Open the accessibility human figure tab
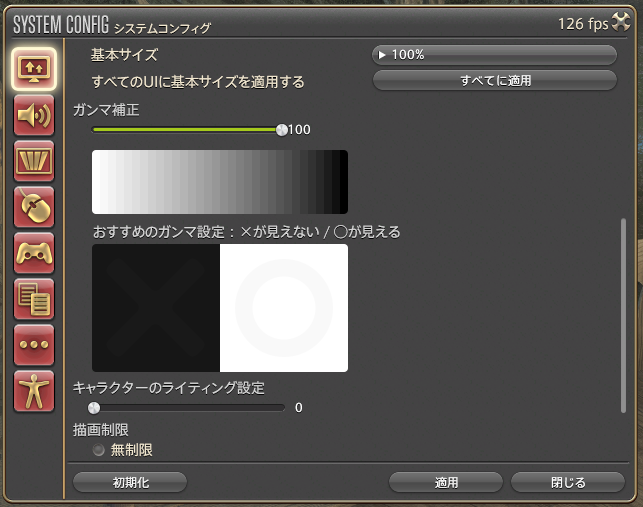Screen dimensions: 643x507 click(35, 391)
